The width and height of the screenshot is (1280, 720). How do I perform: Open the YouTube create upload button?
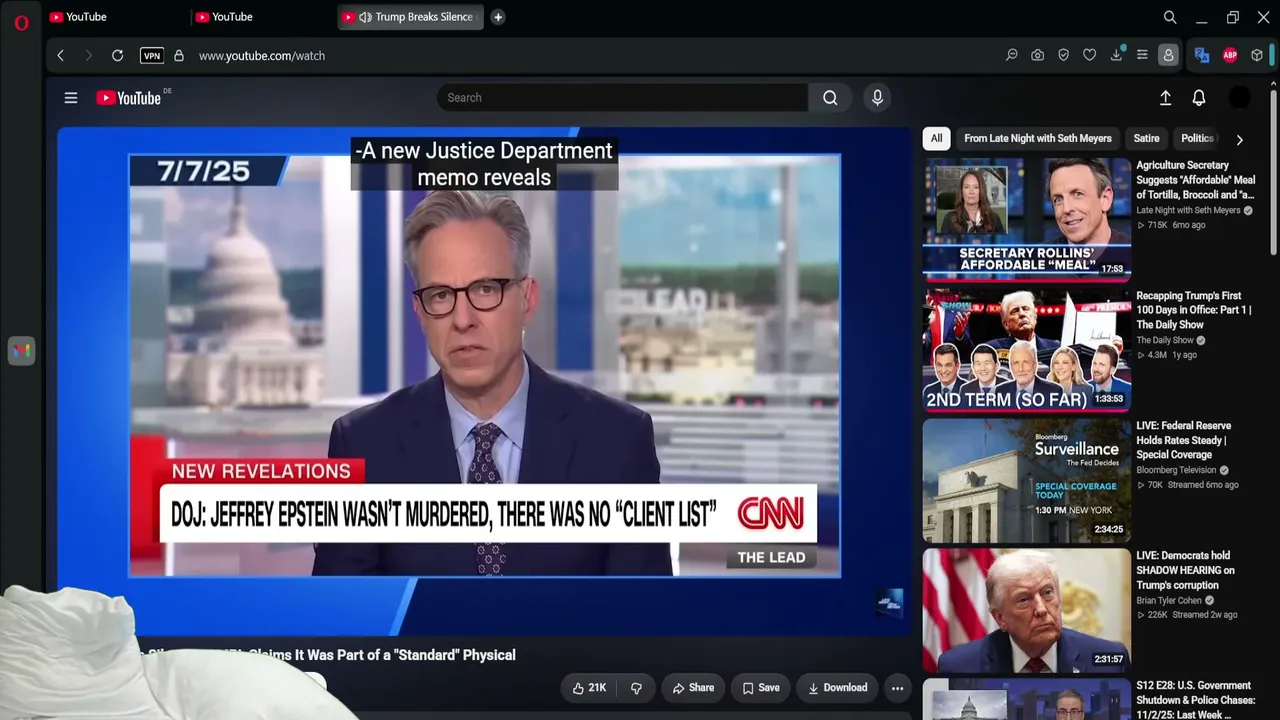pyautogui.click(x=1165, y=98)
